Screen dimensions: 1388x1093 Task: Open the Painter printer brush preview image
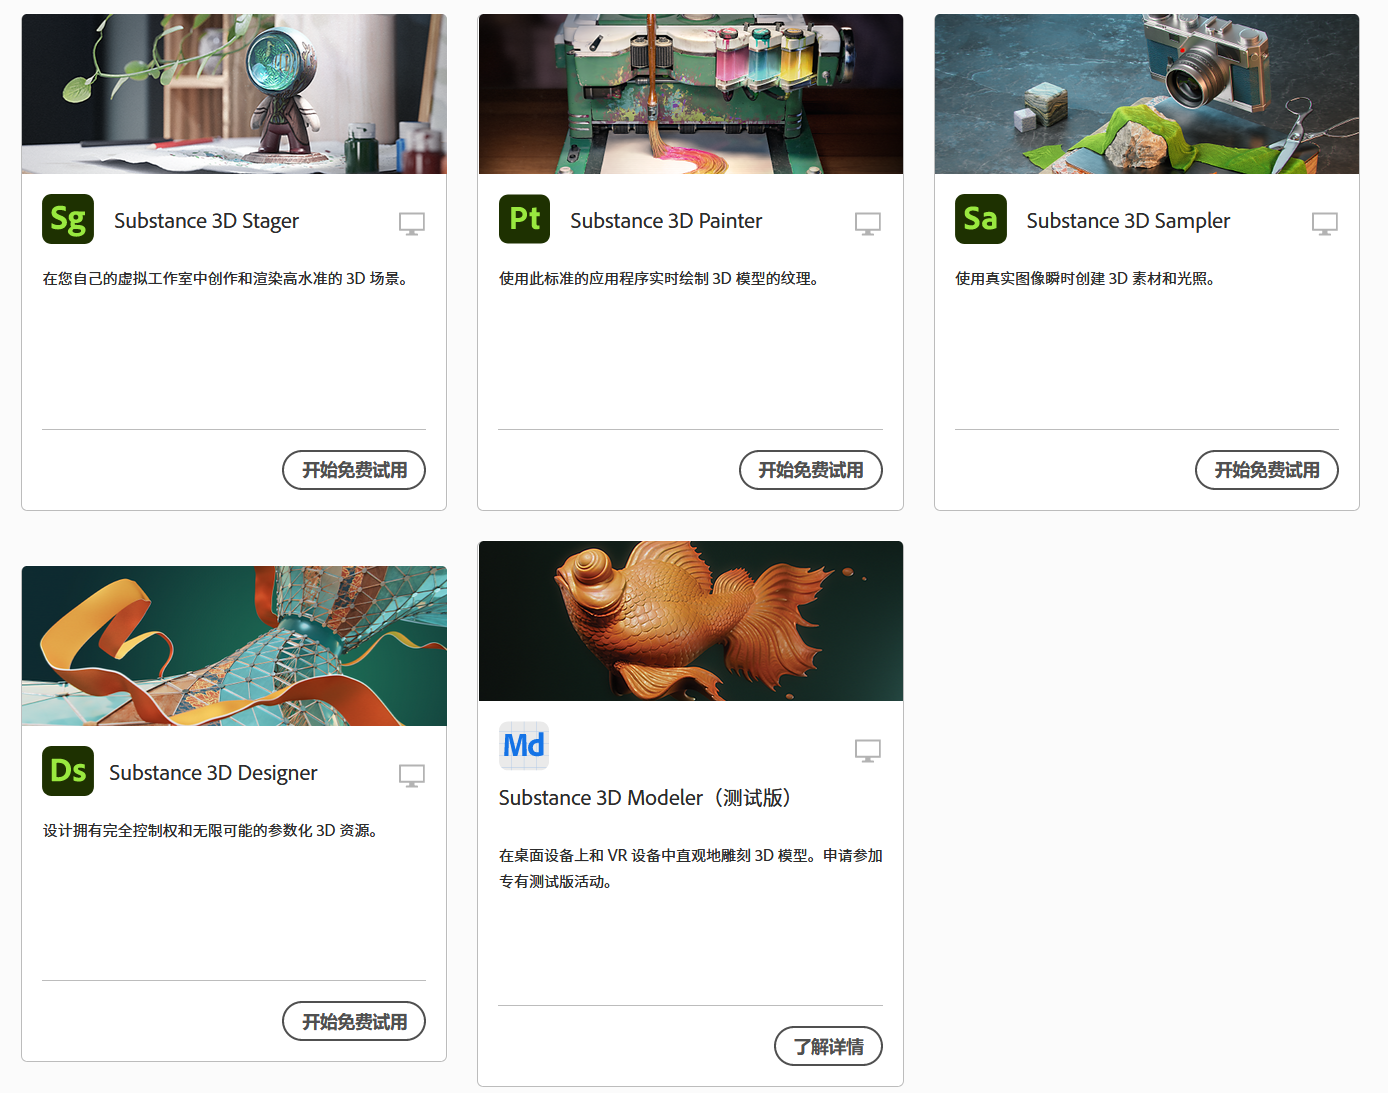pyautogui.click(x=691, y=94)
